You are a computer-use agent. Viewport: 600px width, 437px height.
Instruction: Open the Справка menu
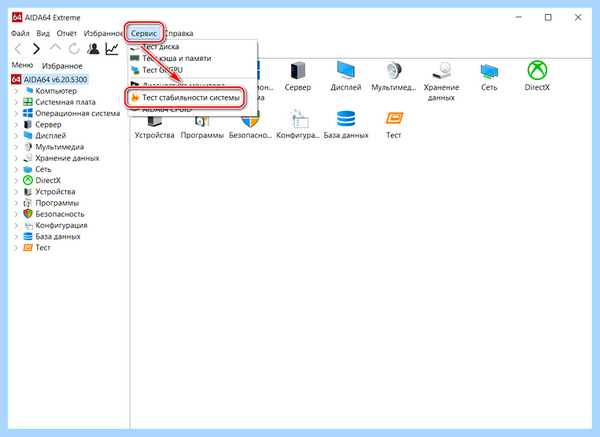[179, 33]
